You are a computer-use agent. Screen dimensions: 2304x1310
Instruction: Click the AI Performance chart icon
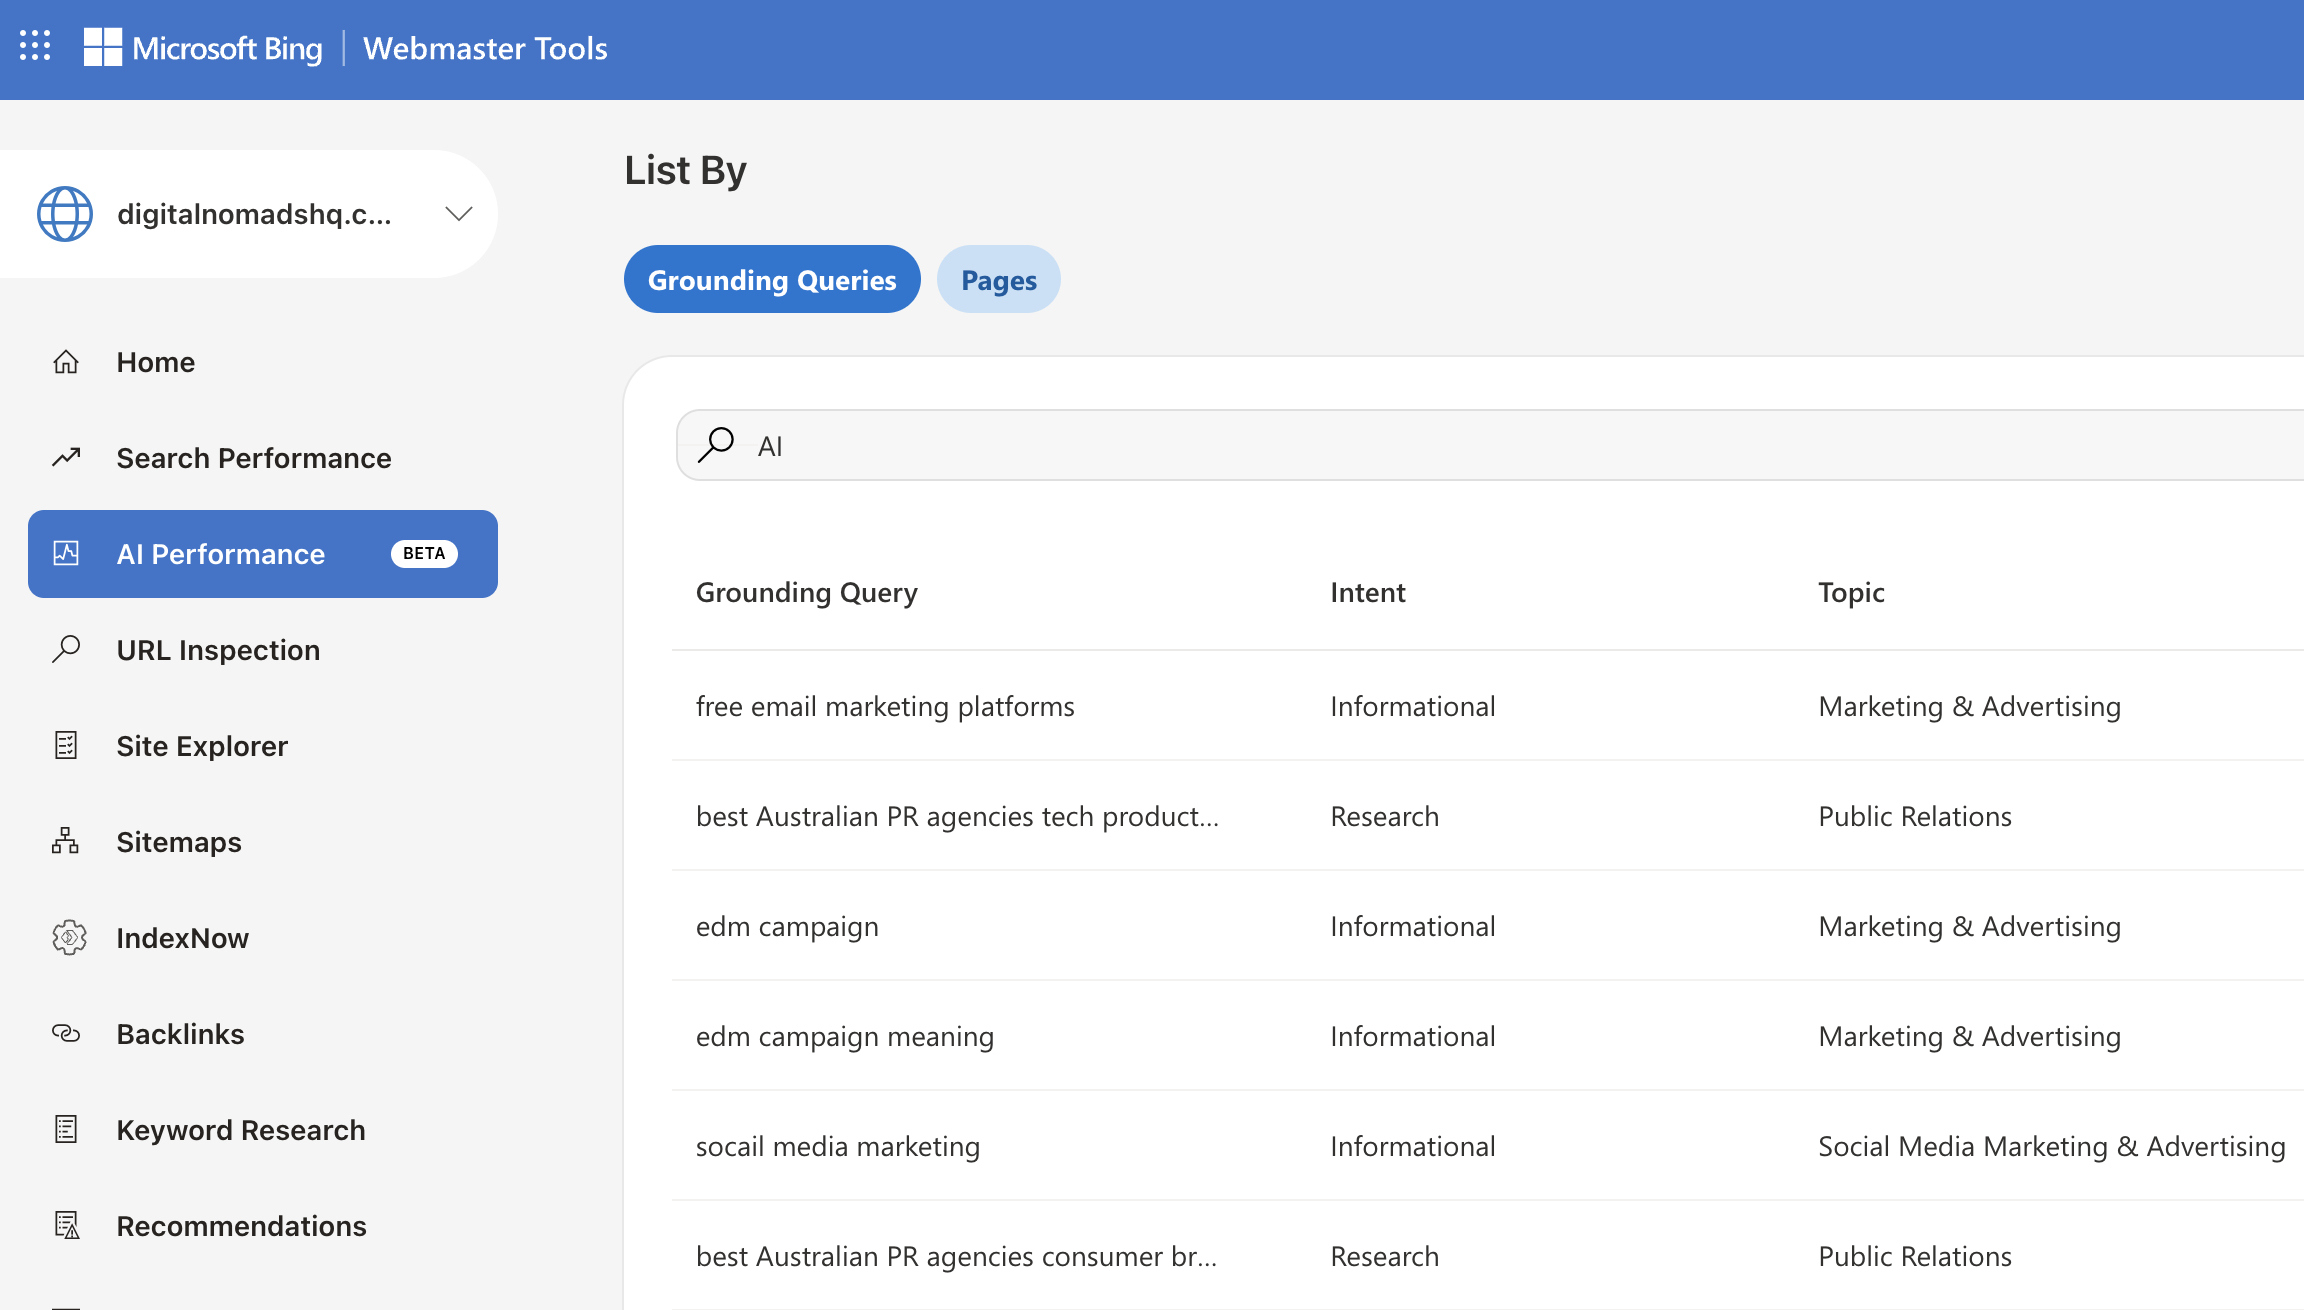[x=66, y=554]
